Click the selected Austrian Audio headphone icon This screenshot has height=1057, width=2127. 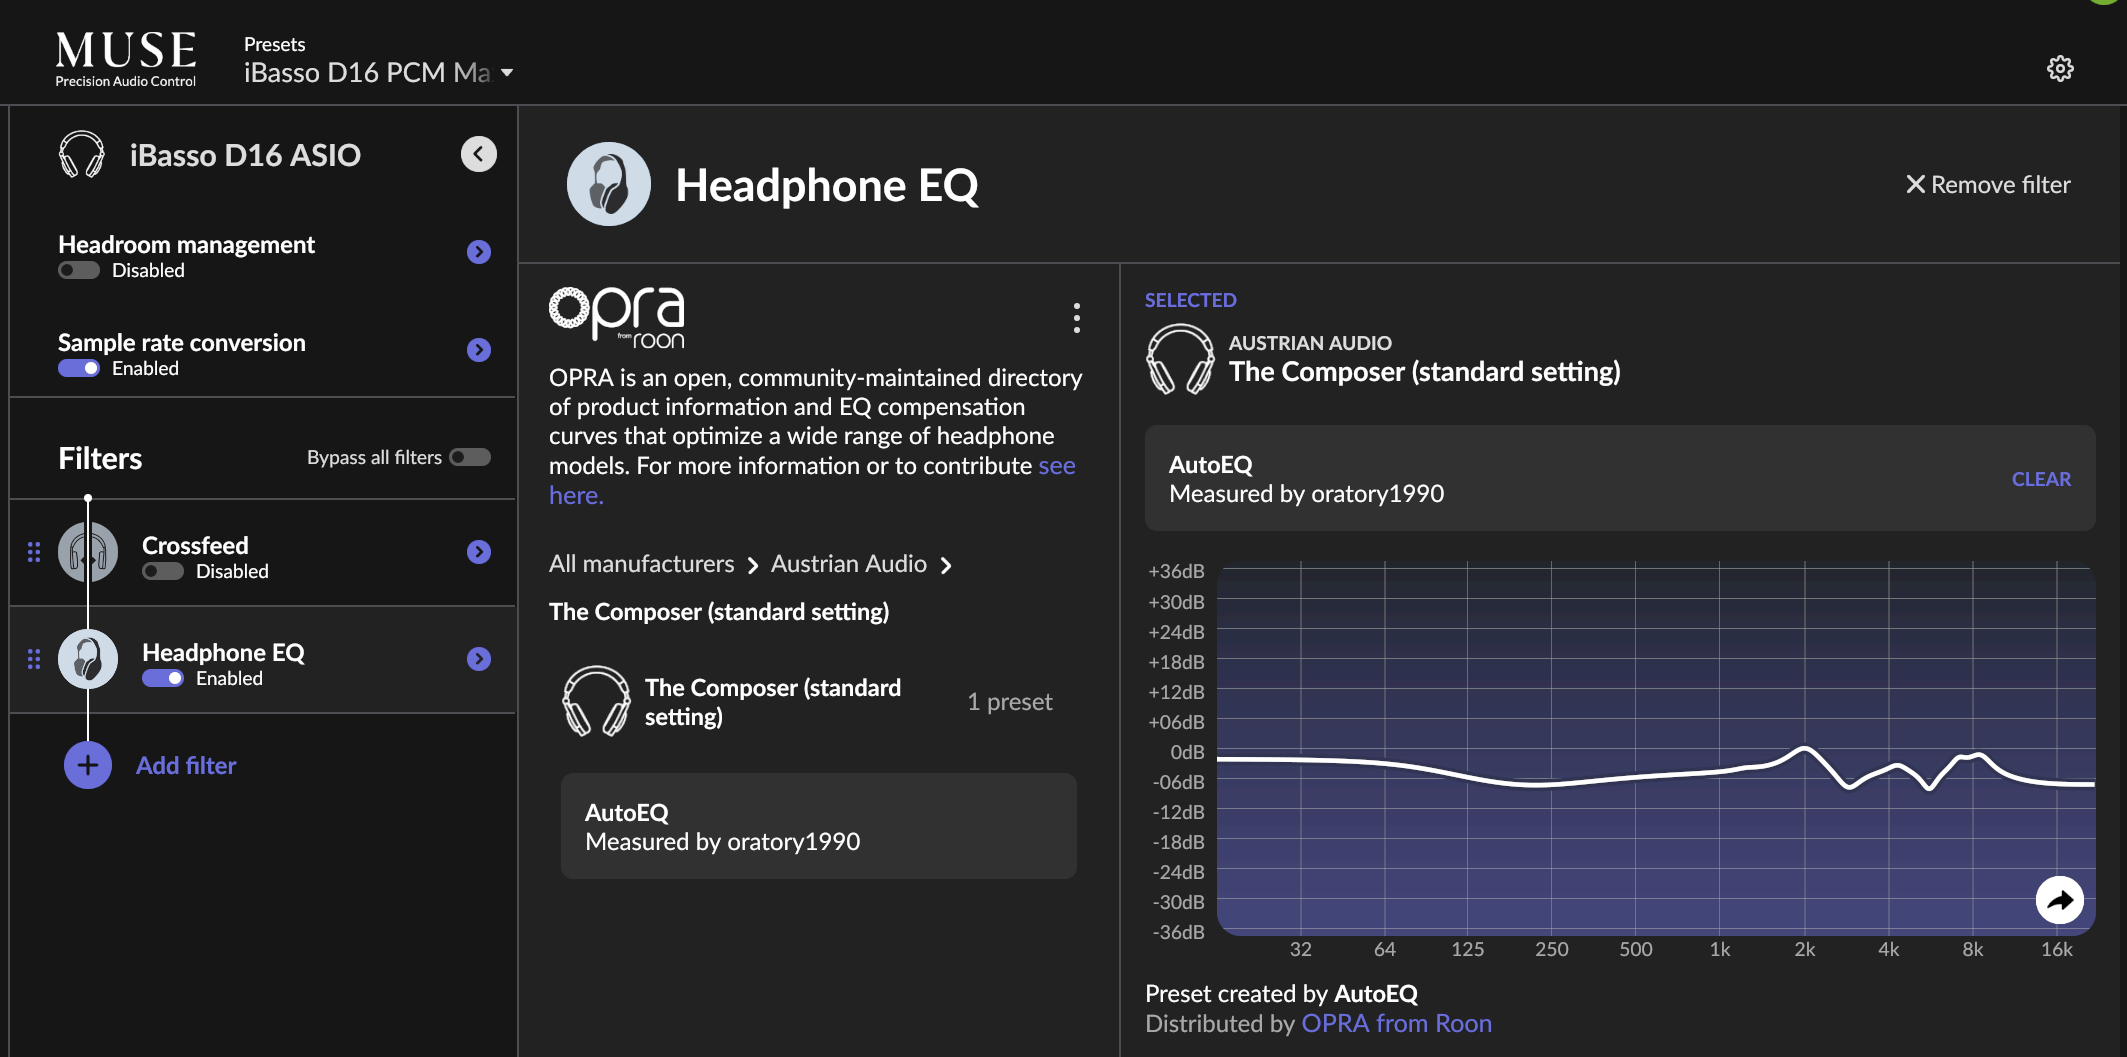coord(1180,359)
